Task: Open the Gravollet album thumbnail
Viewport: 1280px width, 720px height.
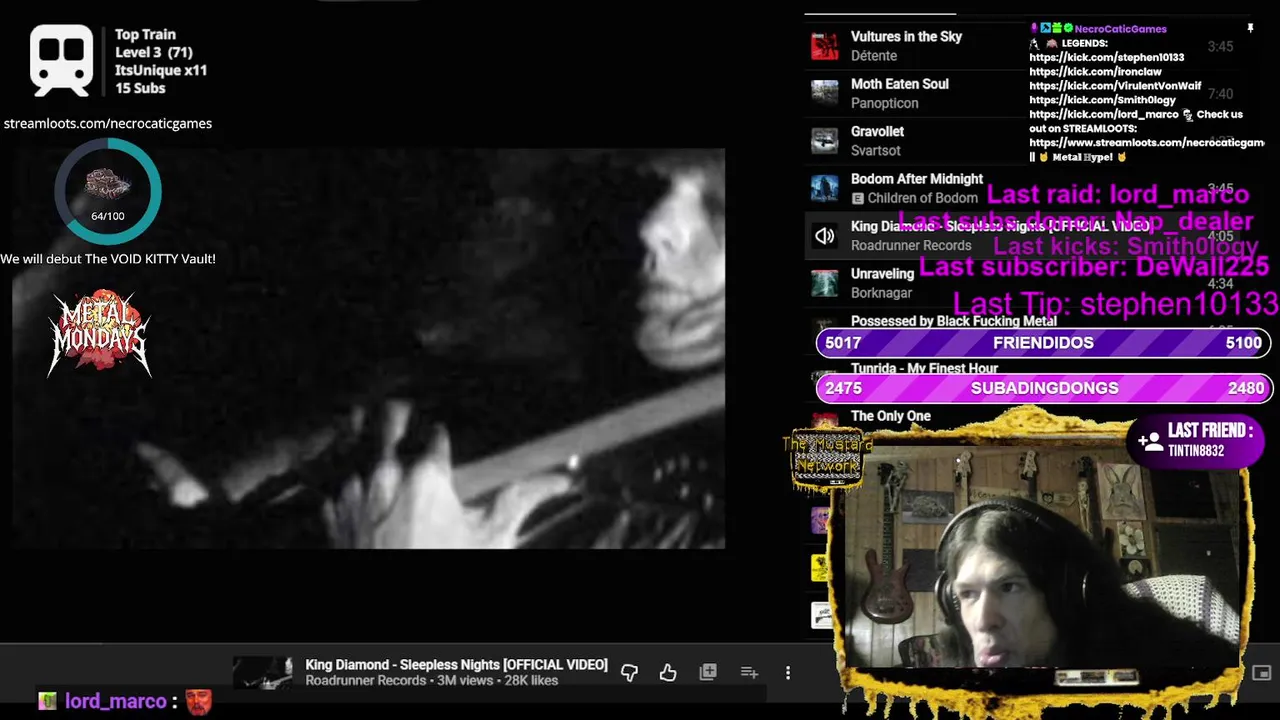Action: [825, 141]
